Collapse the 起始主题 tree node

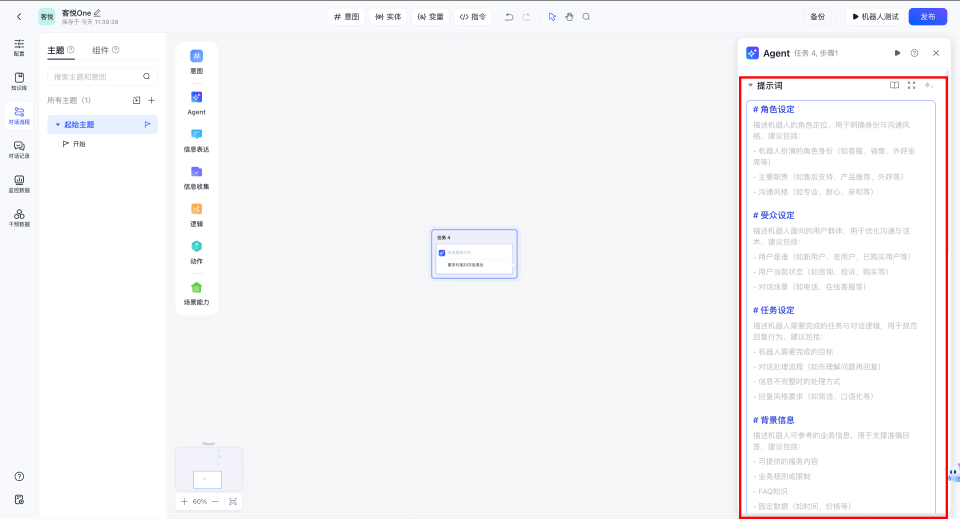(58, 124)
